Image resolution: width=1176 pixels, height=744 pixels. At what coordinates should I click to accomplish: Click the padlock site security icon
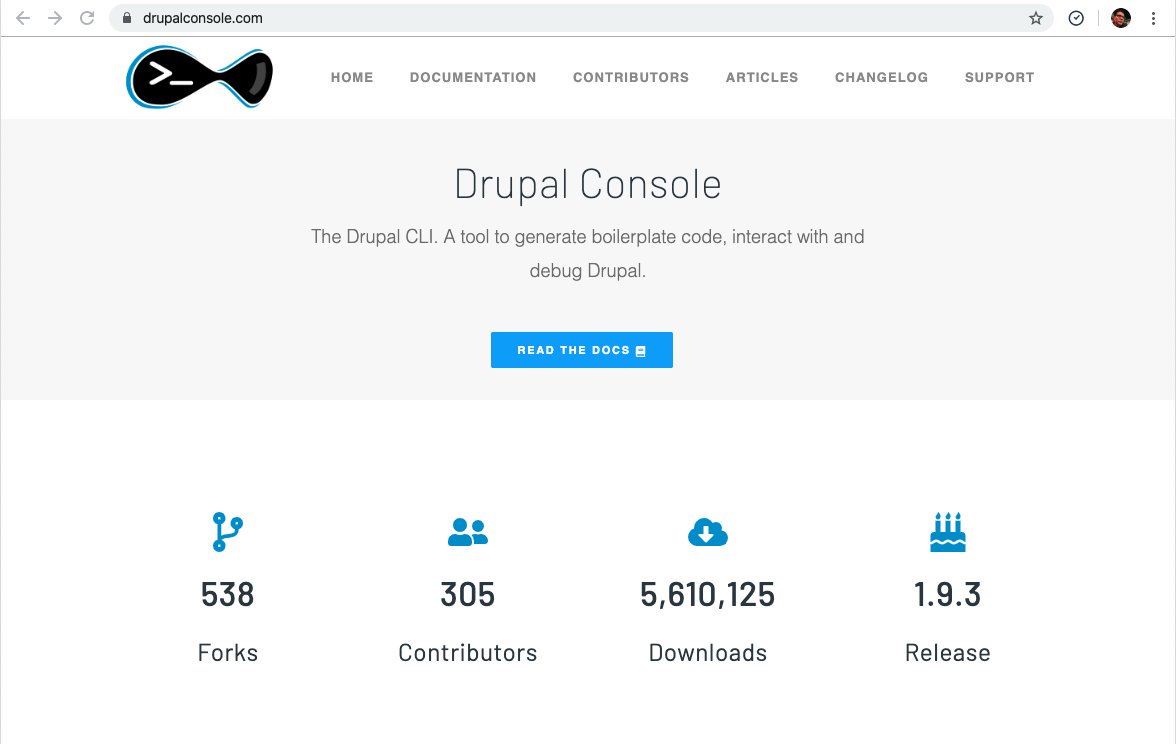[x=127, y=18]
